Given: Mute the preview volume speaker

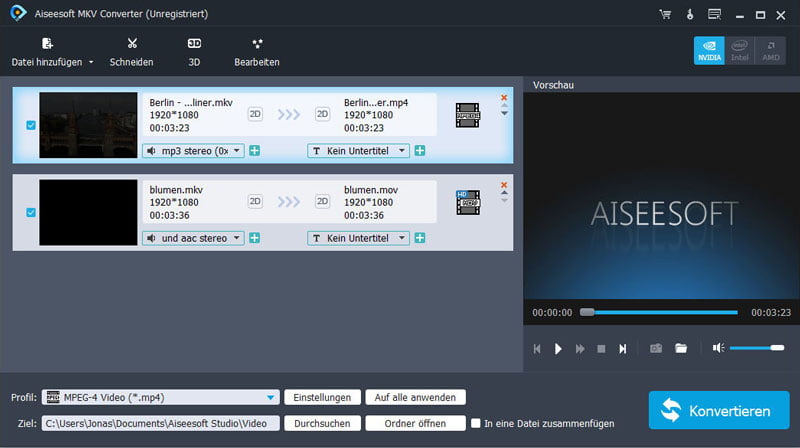Looking at the screenshot, I should (x=718, y=348).
